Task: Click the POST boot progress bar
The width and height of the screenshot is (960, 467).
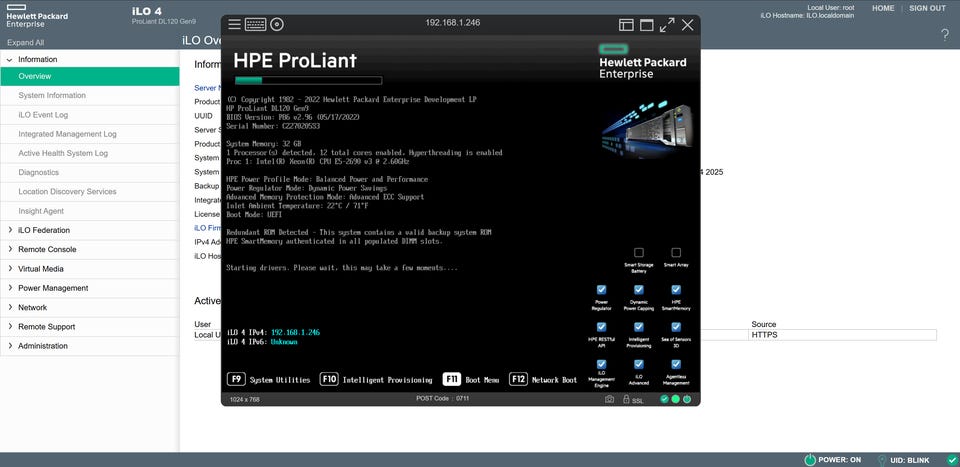Action: 309,80
